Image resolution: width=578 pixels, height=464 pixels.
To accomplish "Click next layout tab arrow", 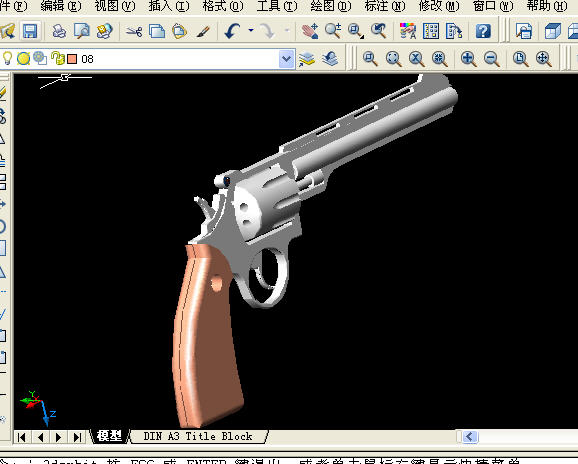I will (58, 437).
